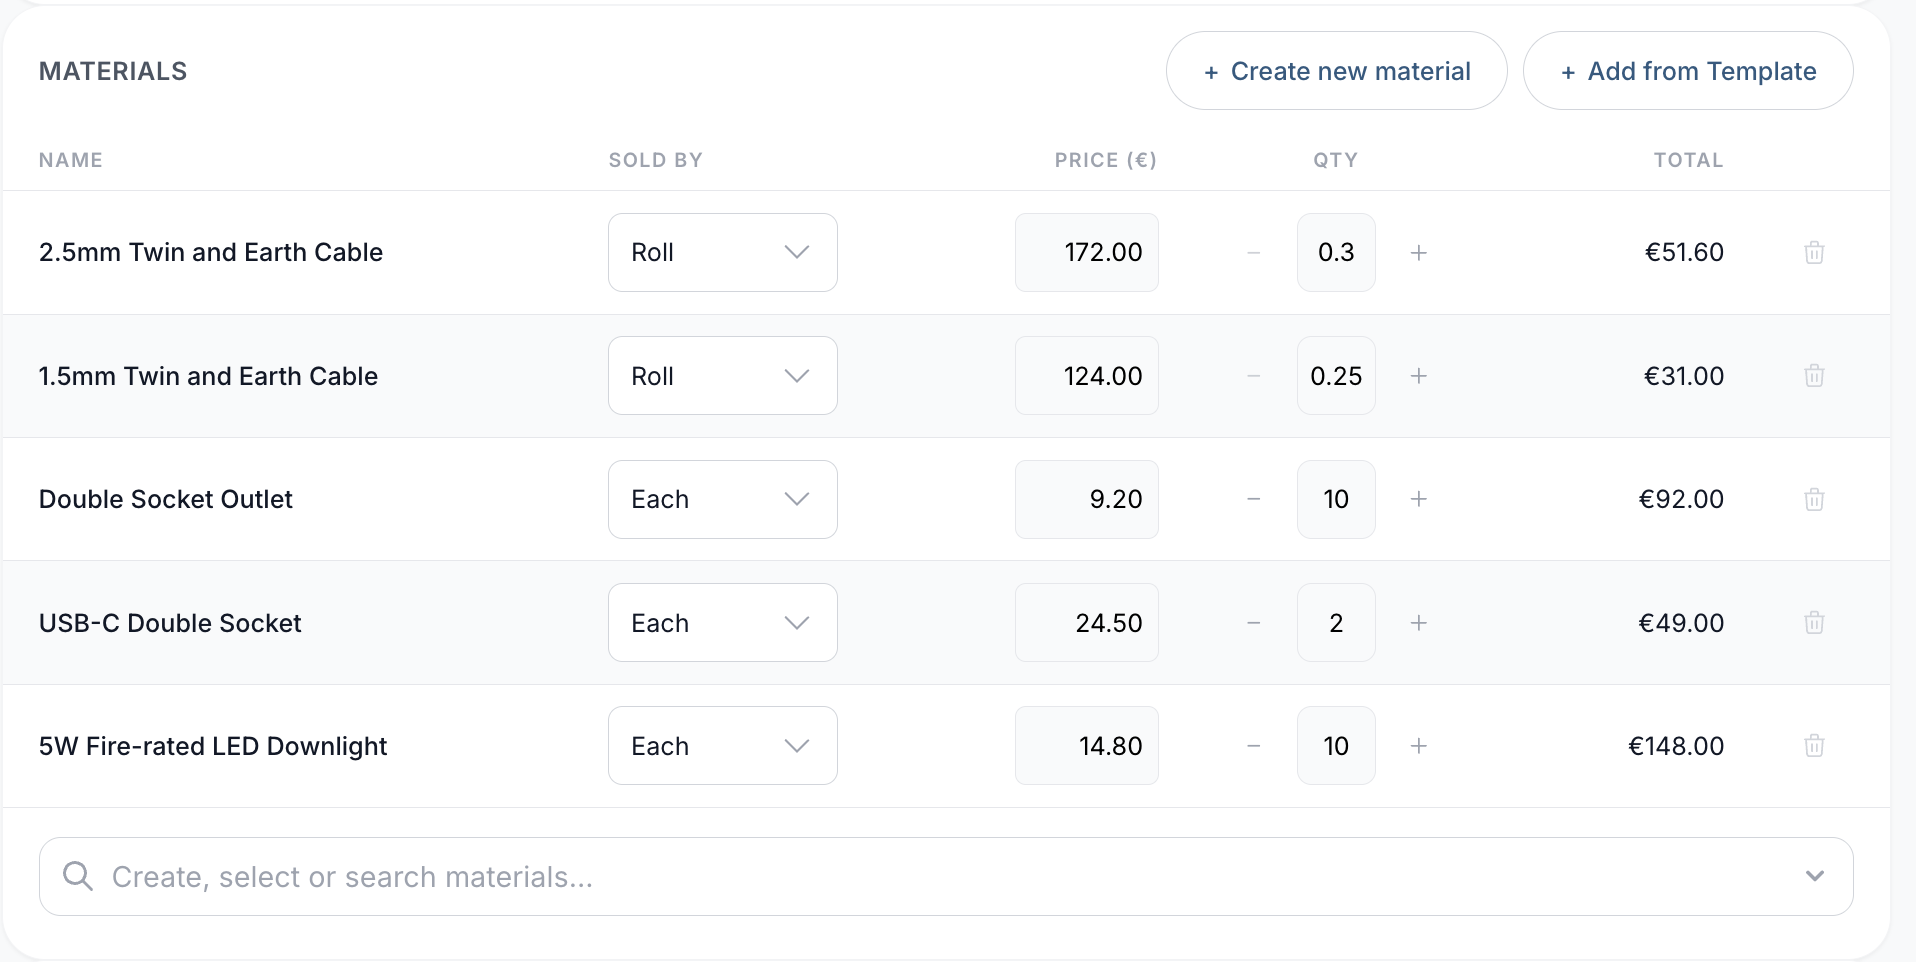1916x962 pixels.
Task: Click Add from Template button
Action: pyautogui.click(x=1688, y=71)
